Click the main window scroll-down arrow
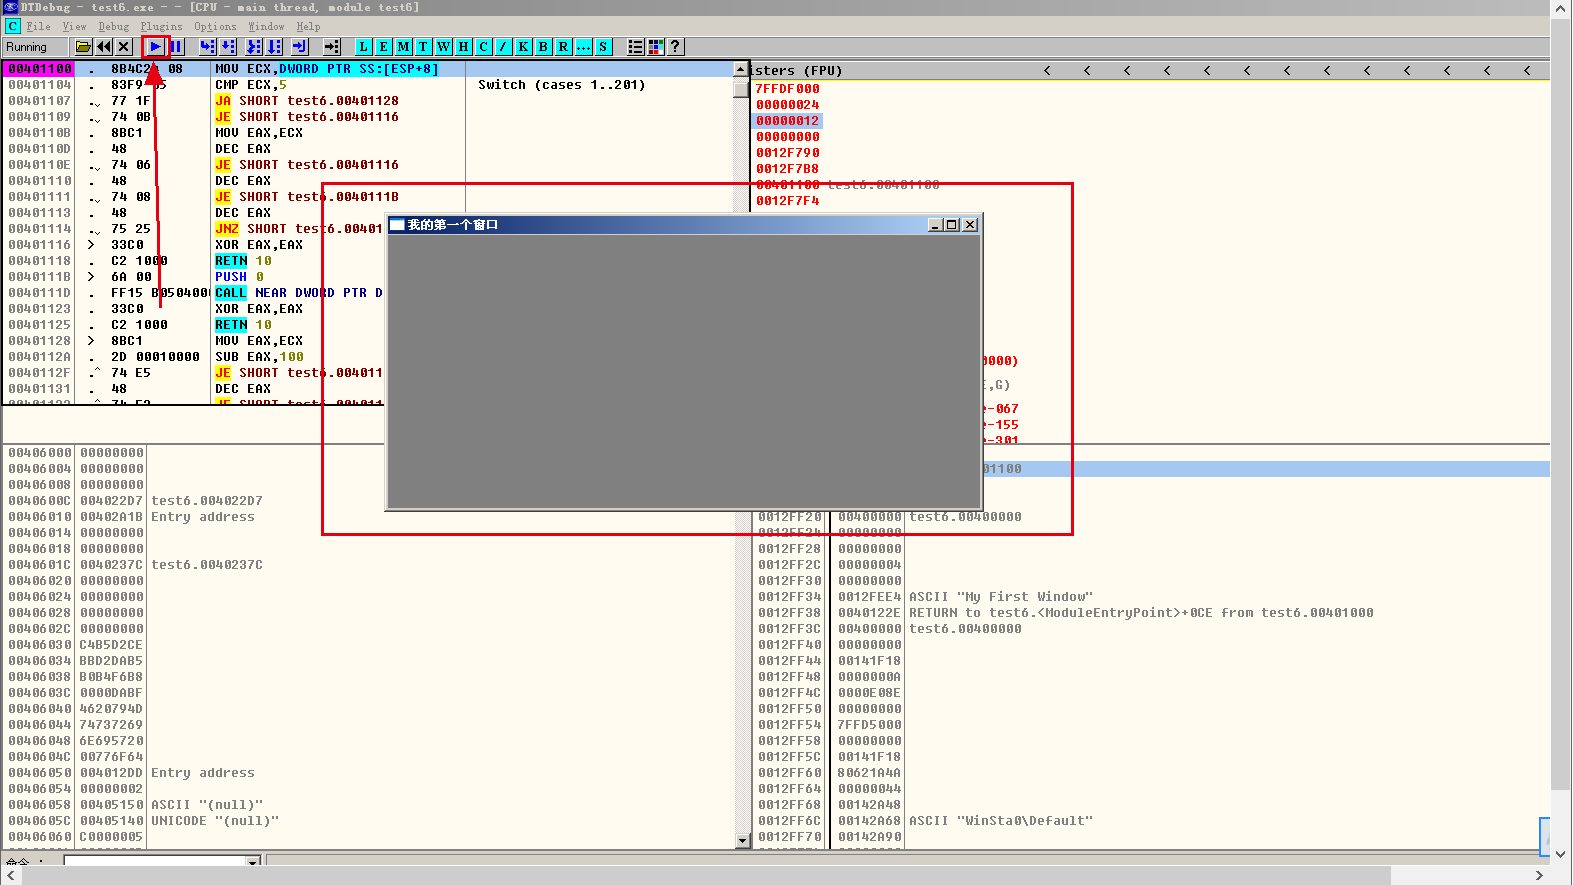The image size is (1573, 885). [1561, 854]
